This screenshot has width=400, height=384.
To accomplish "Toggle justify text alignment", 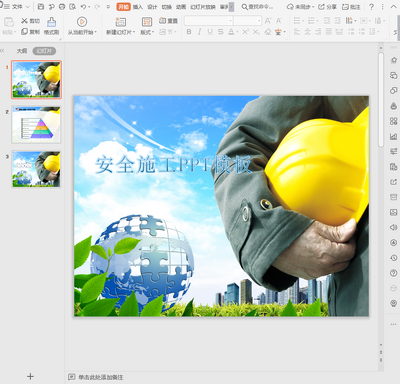I will pyautogui.click(x=329, y=32).
